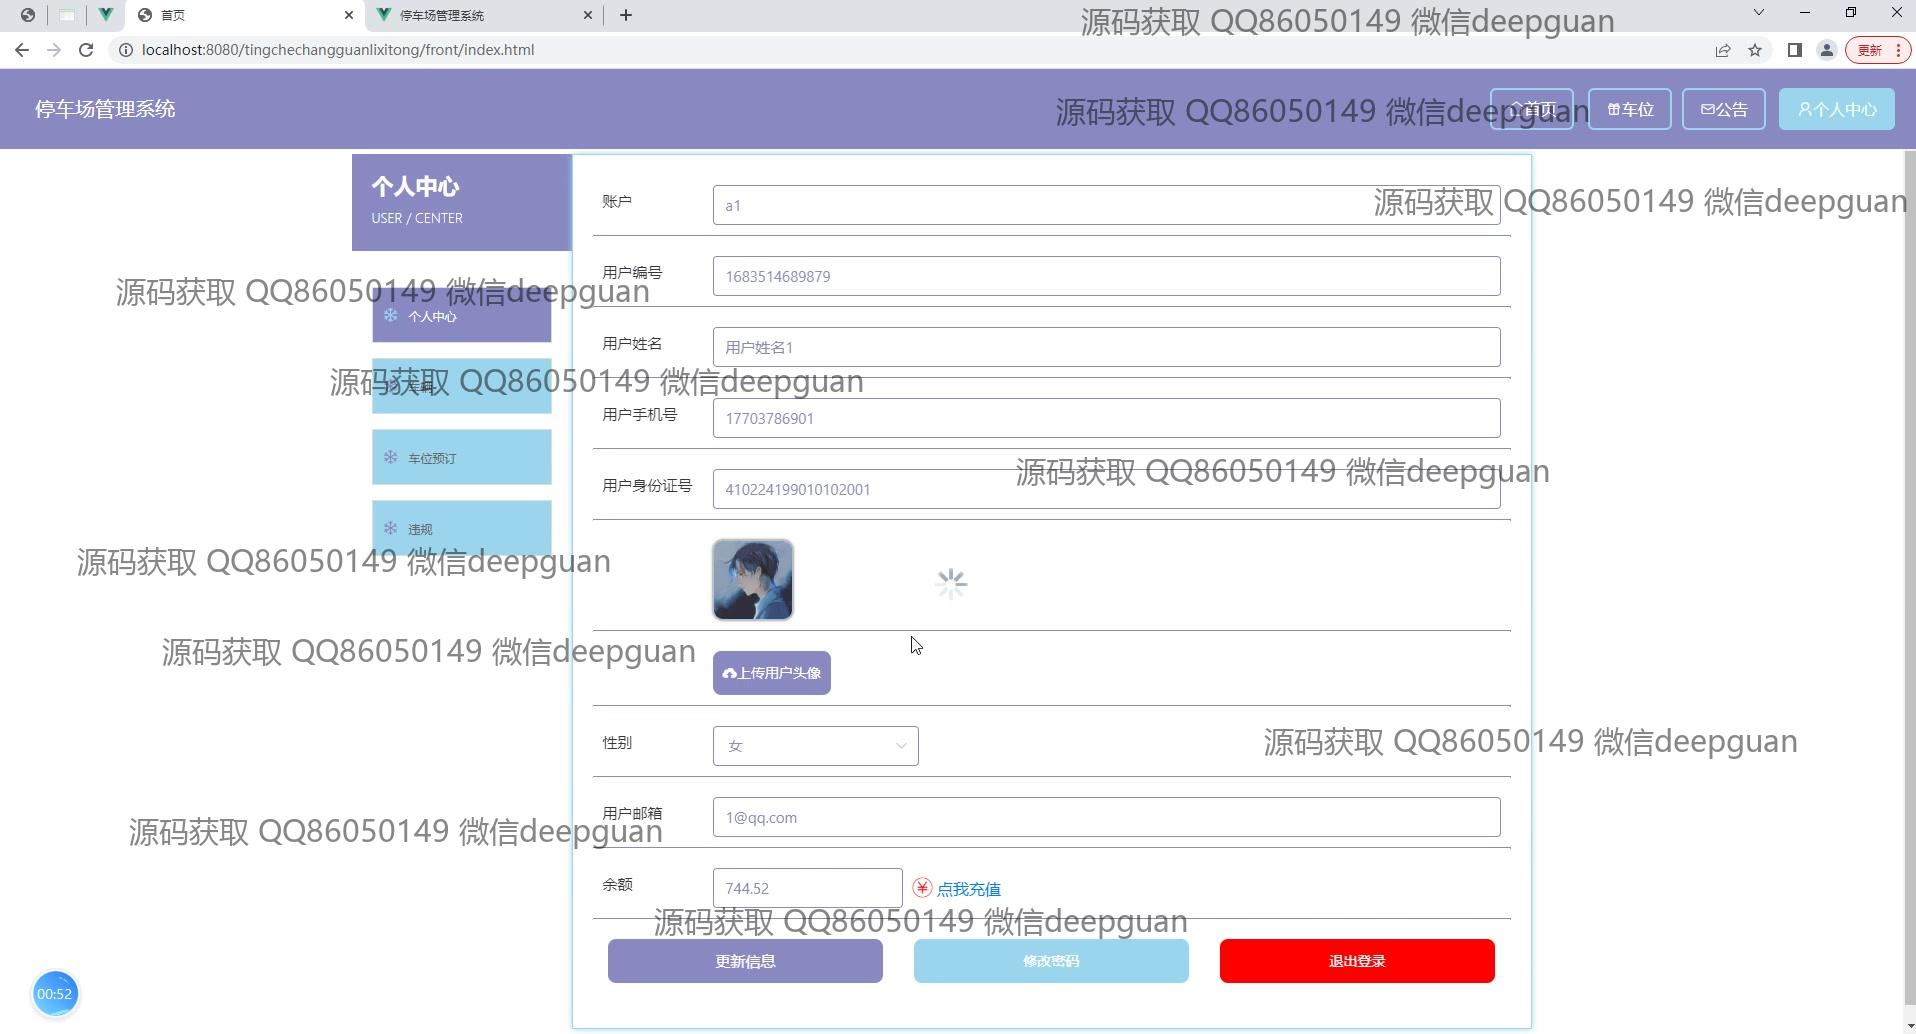The width and height of the screenshot is (1916, 1034).
Task: Open browser side panel icon
Action: (x=1794, y=50)
